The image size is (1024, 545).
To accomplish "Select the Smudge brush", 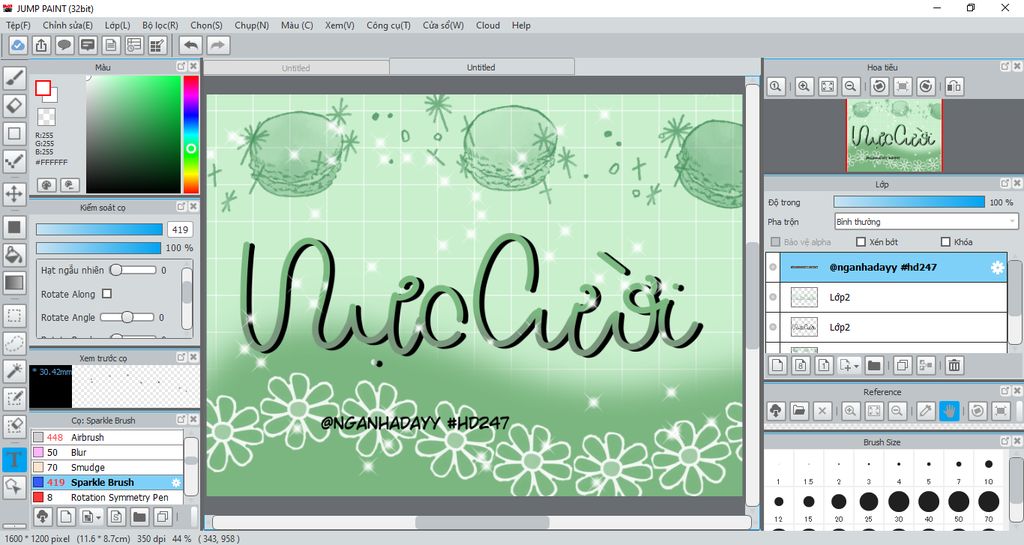I will click(x=107, y=467).
